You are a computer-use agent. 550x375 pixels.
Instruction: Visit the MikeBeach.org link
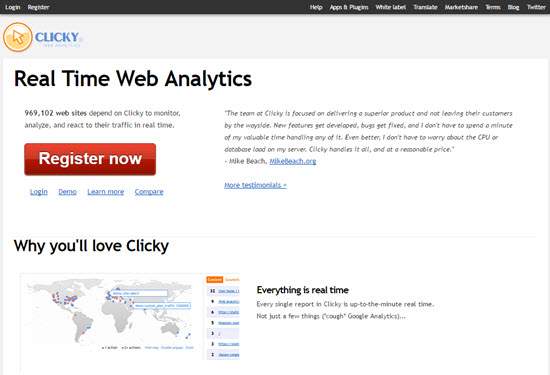(293, 161)
